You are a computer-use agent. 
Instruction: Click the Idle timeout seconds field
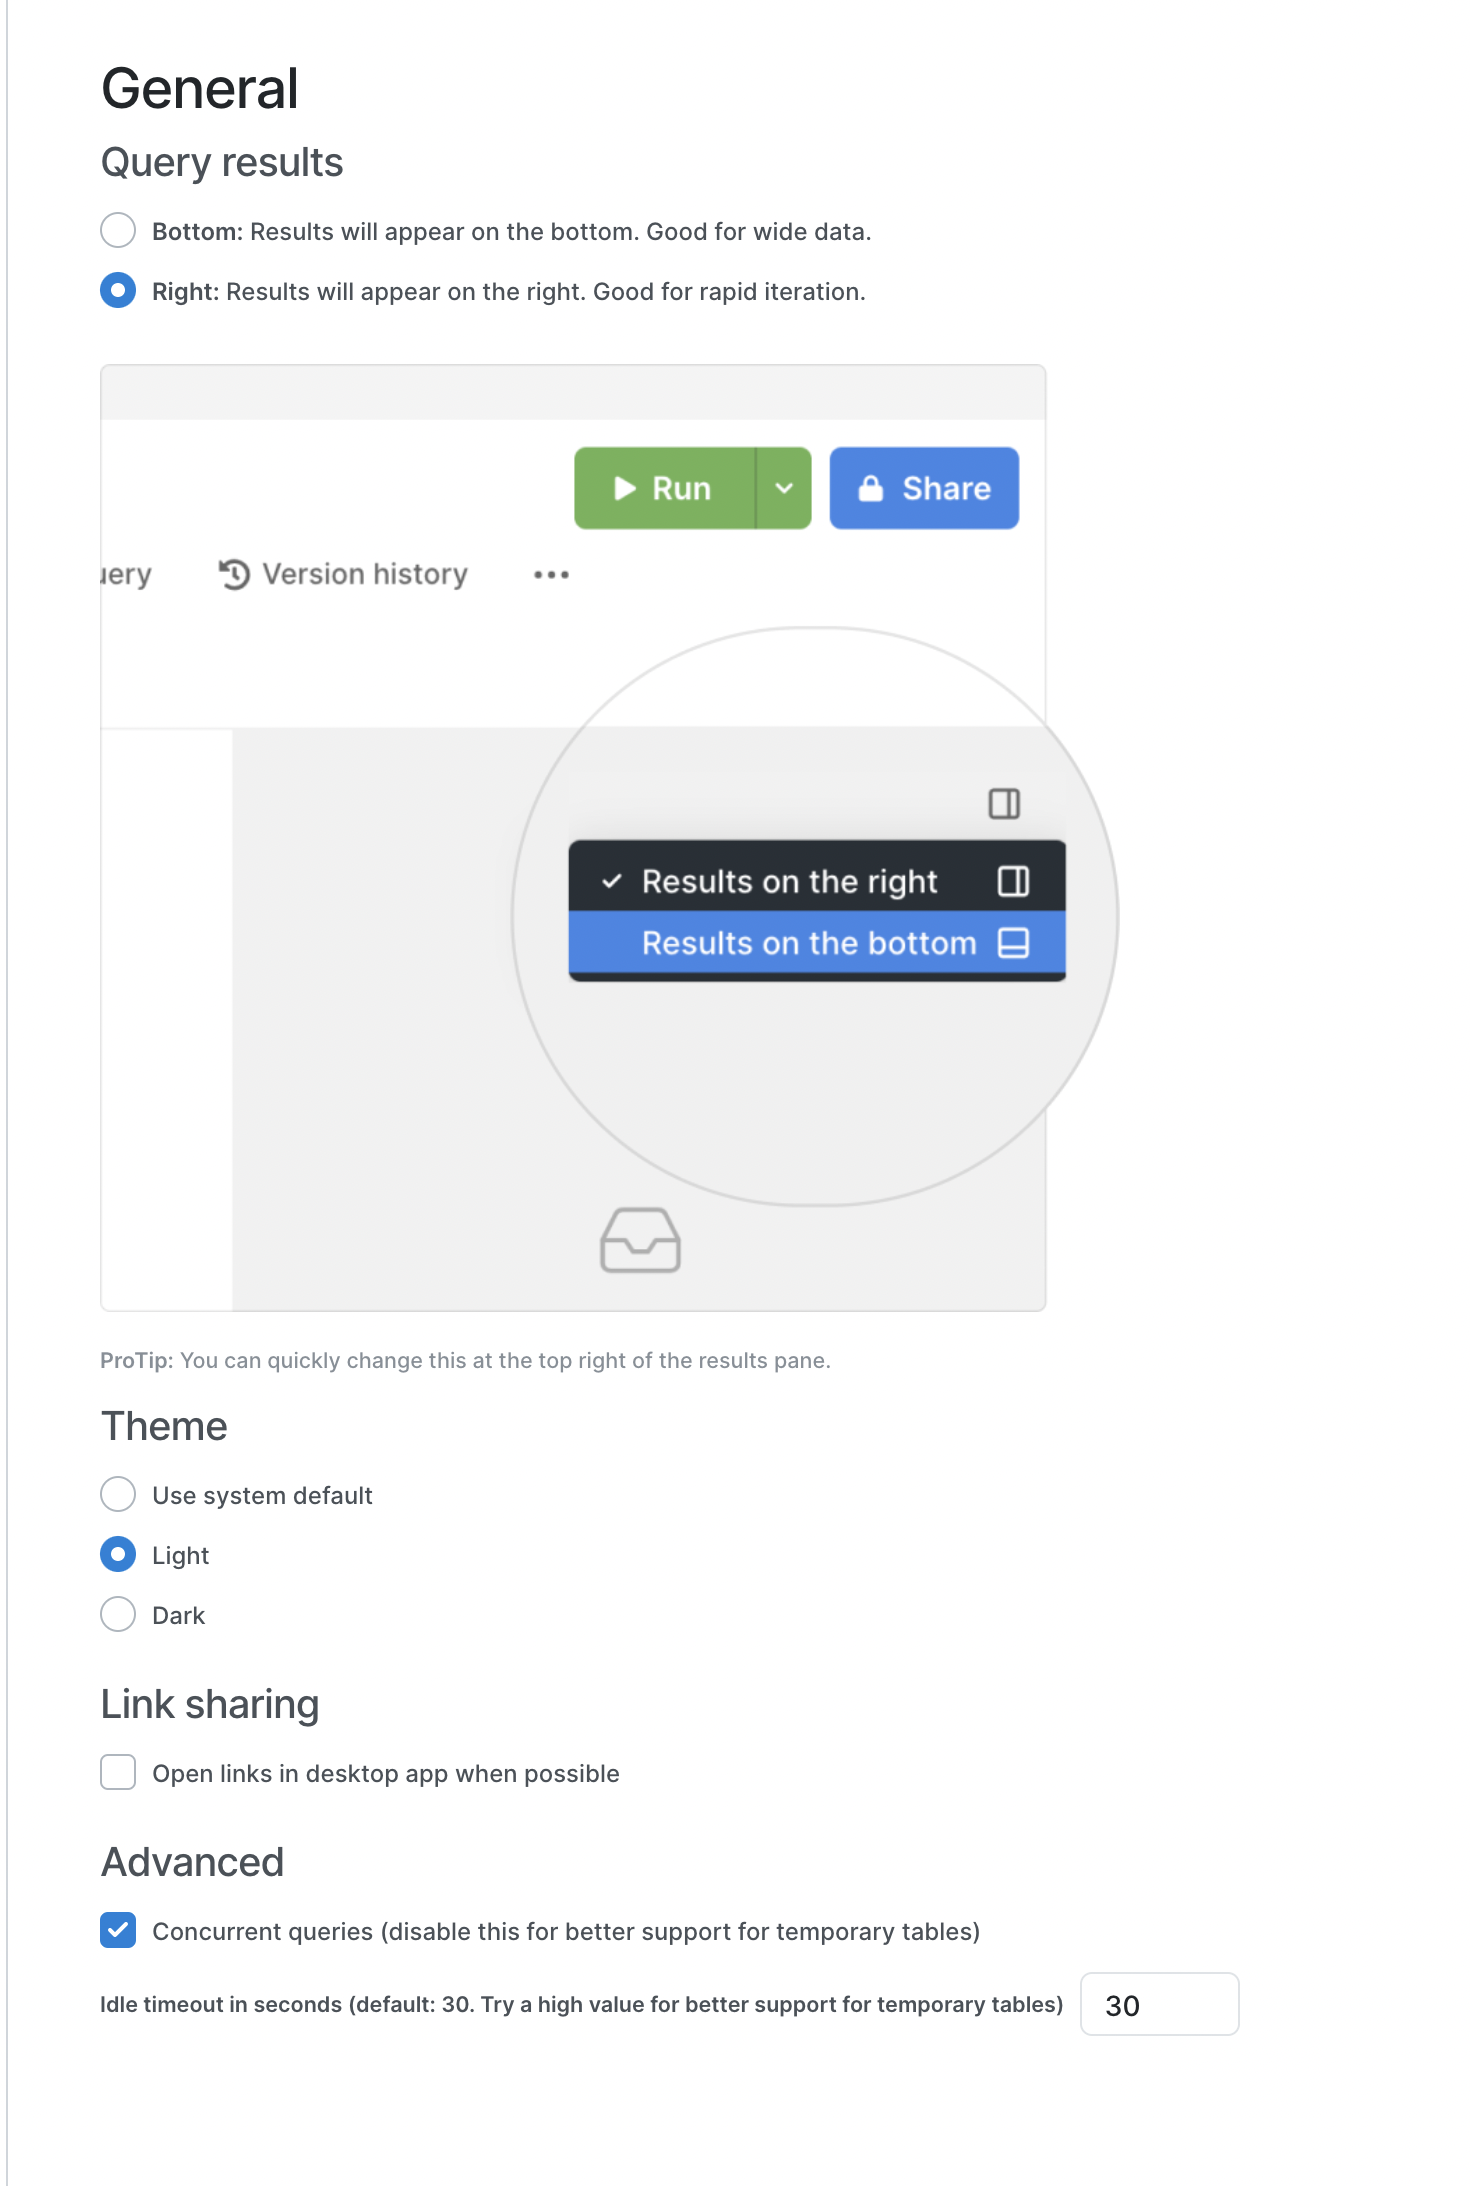1159,2004
